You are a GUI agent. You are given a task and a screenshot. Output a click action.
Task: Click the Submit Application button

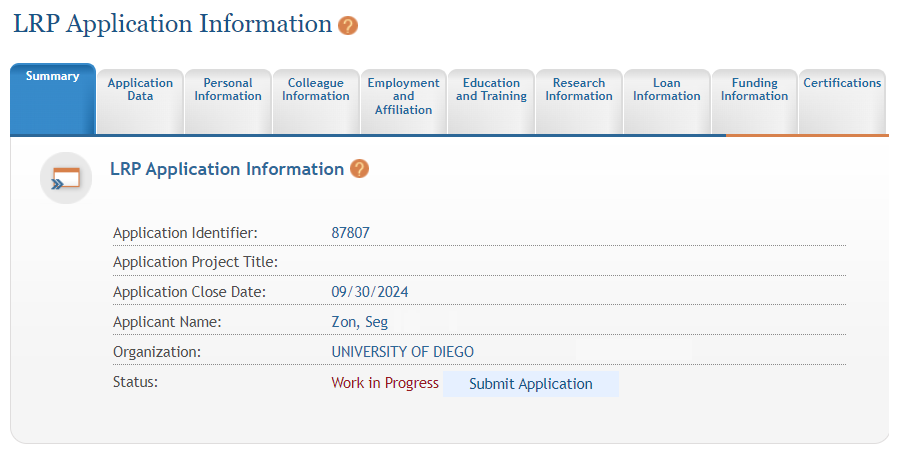tap(531, 384)
